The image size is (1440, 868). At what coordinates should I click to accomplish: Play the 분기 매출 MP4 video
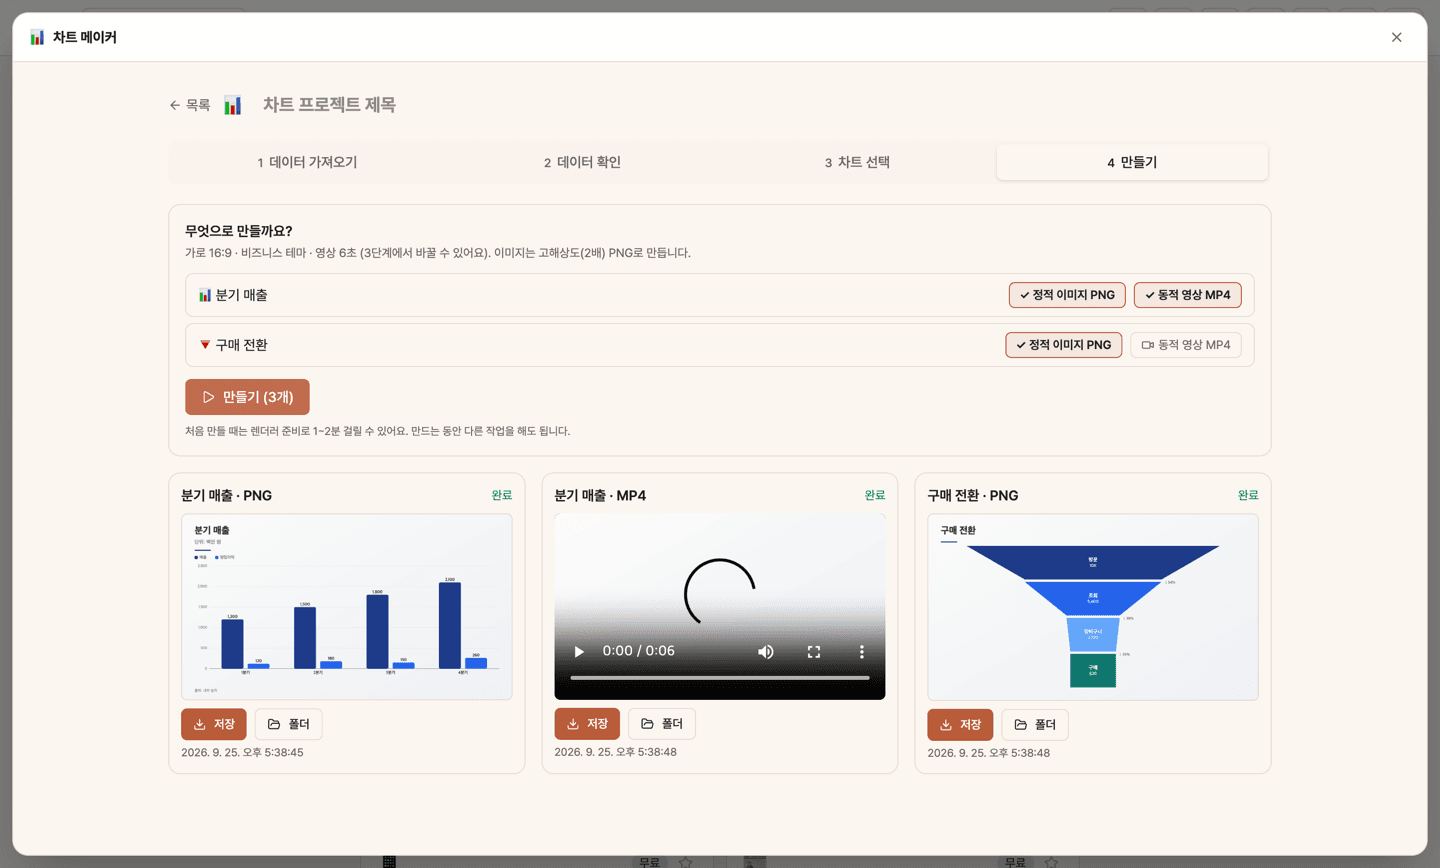pos(579,651)
